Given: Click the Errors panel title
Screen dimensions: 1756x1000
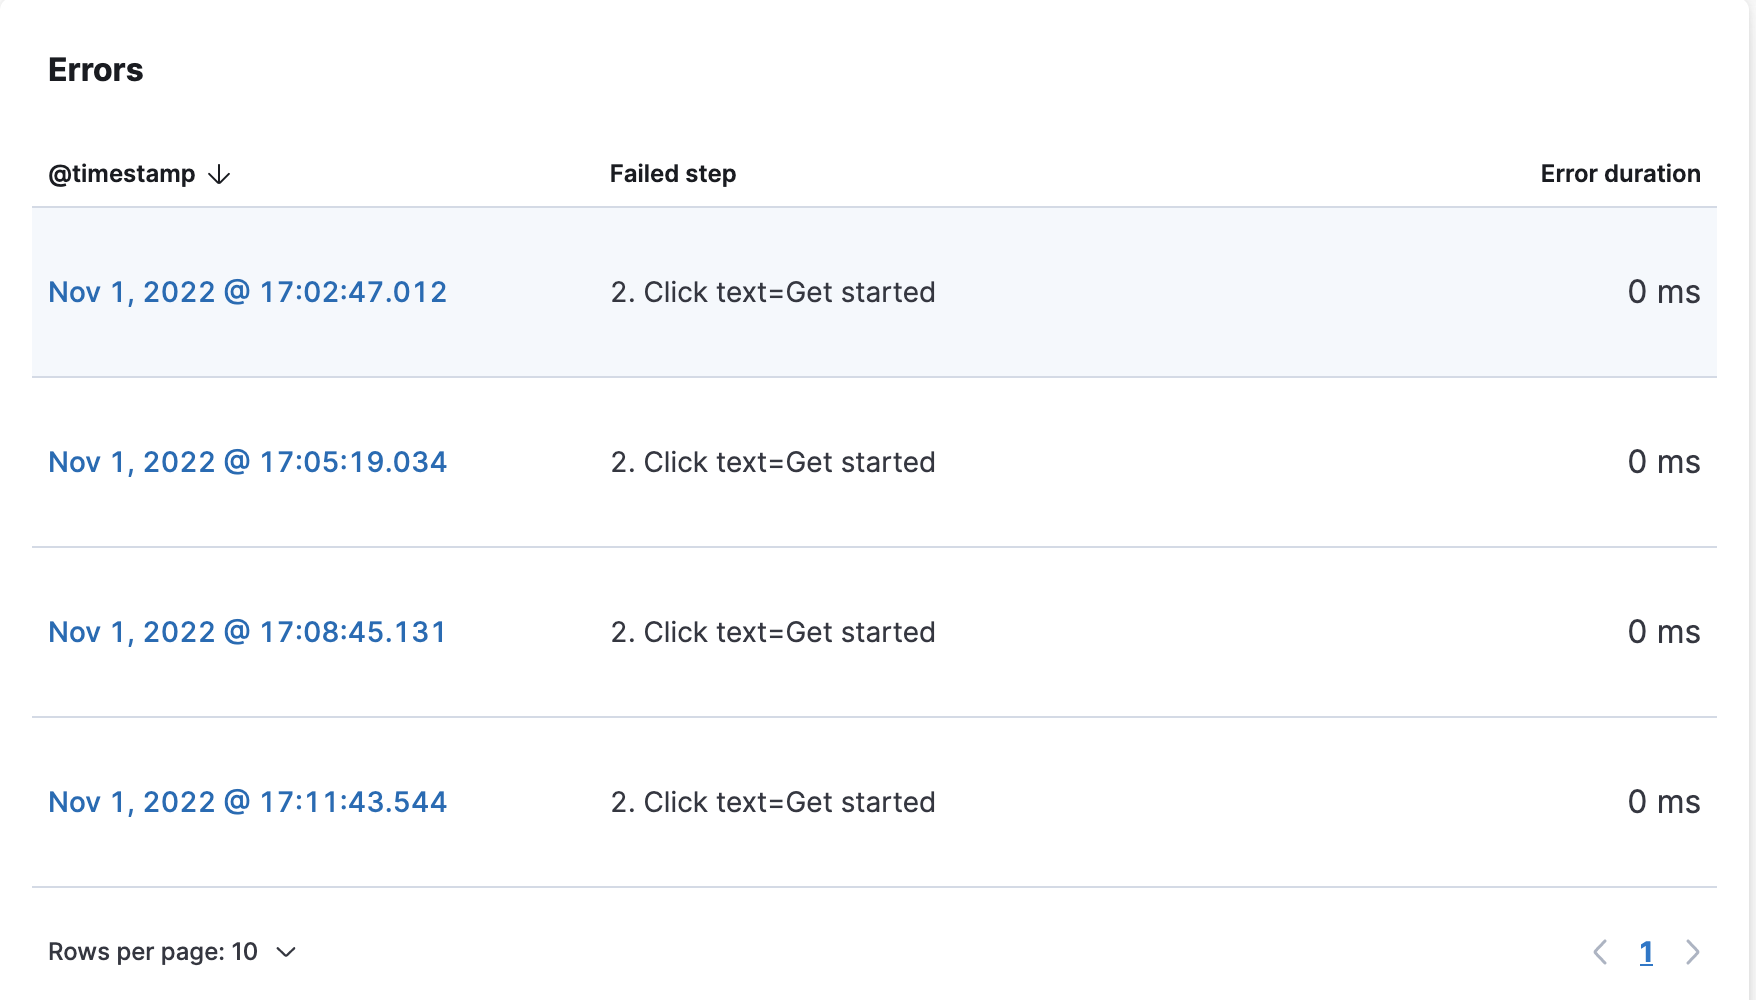Looking at the screenshot, I should coord(95,69).
